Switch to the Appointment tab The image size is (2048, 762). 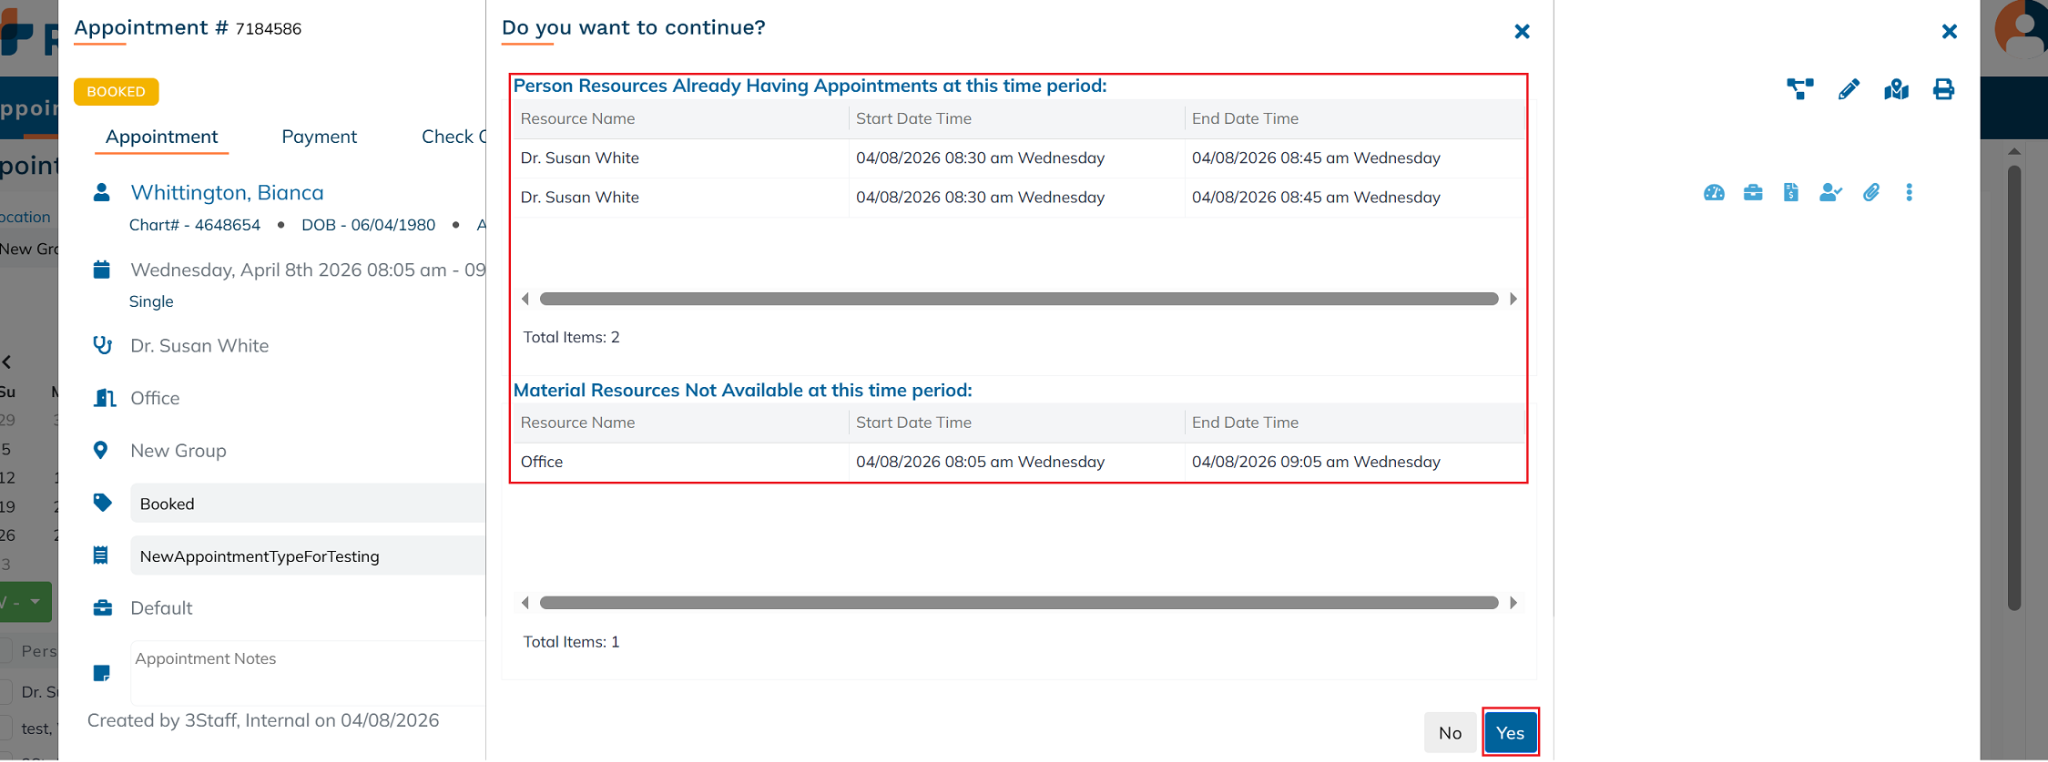(x=161, y=137)
